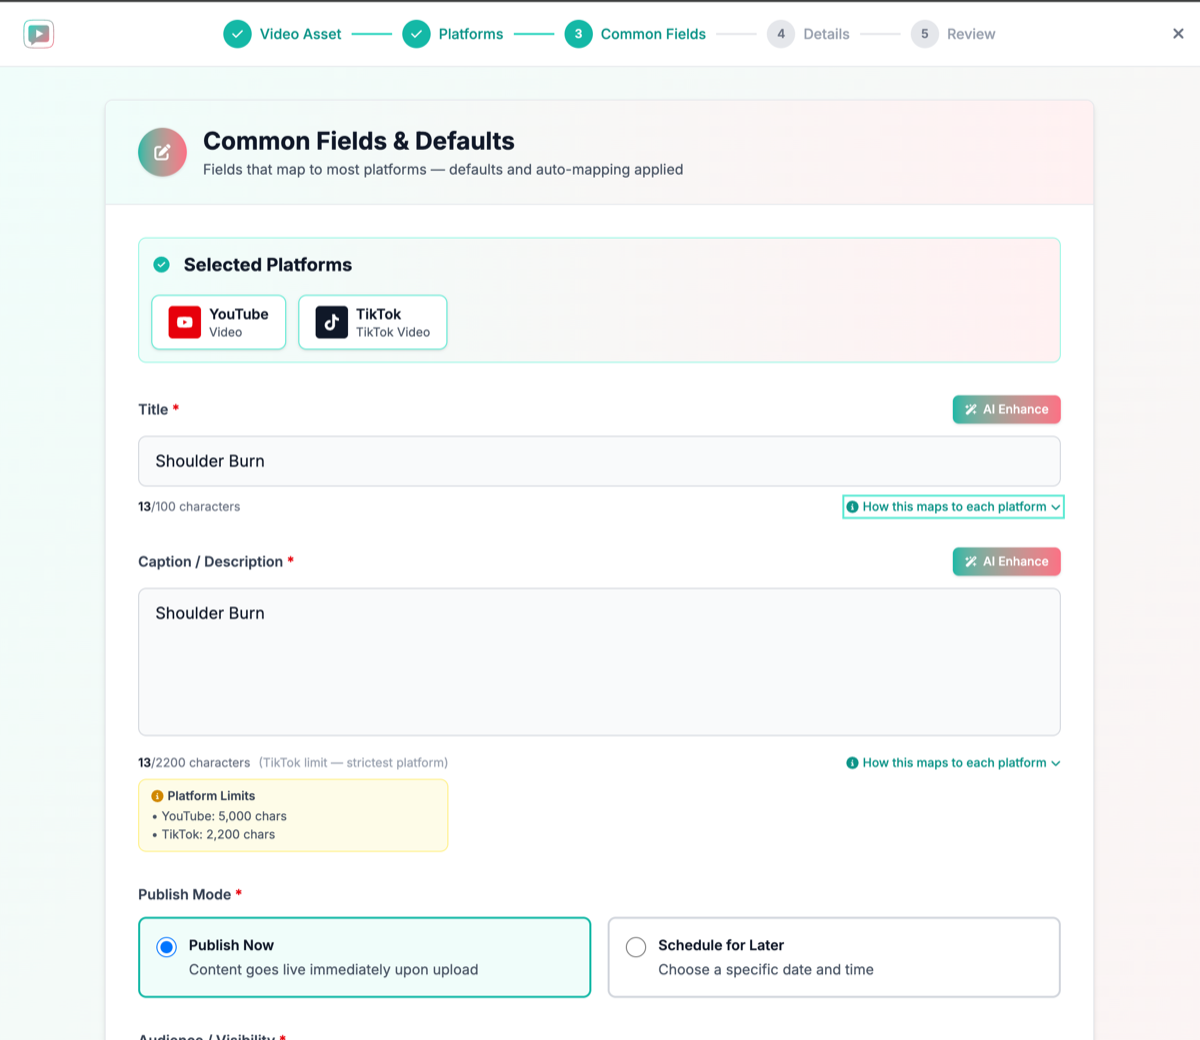
Task: Click the step 4 Details circle
Action: coord(781,34)
